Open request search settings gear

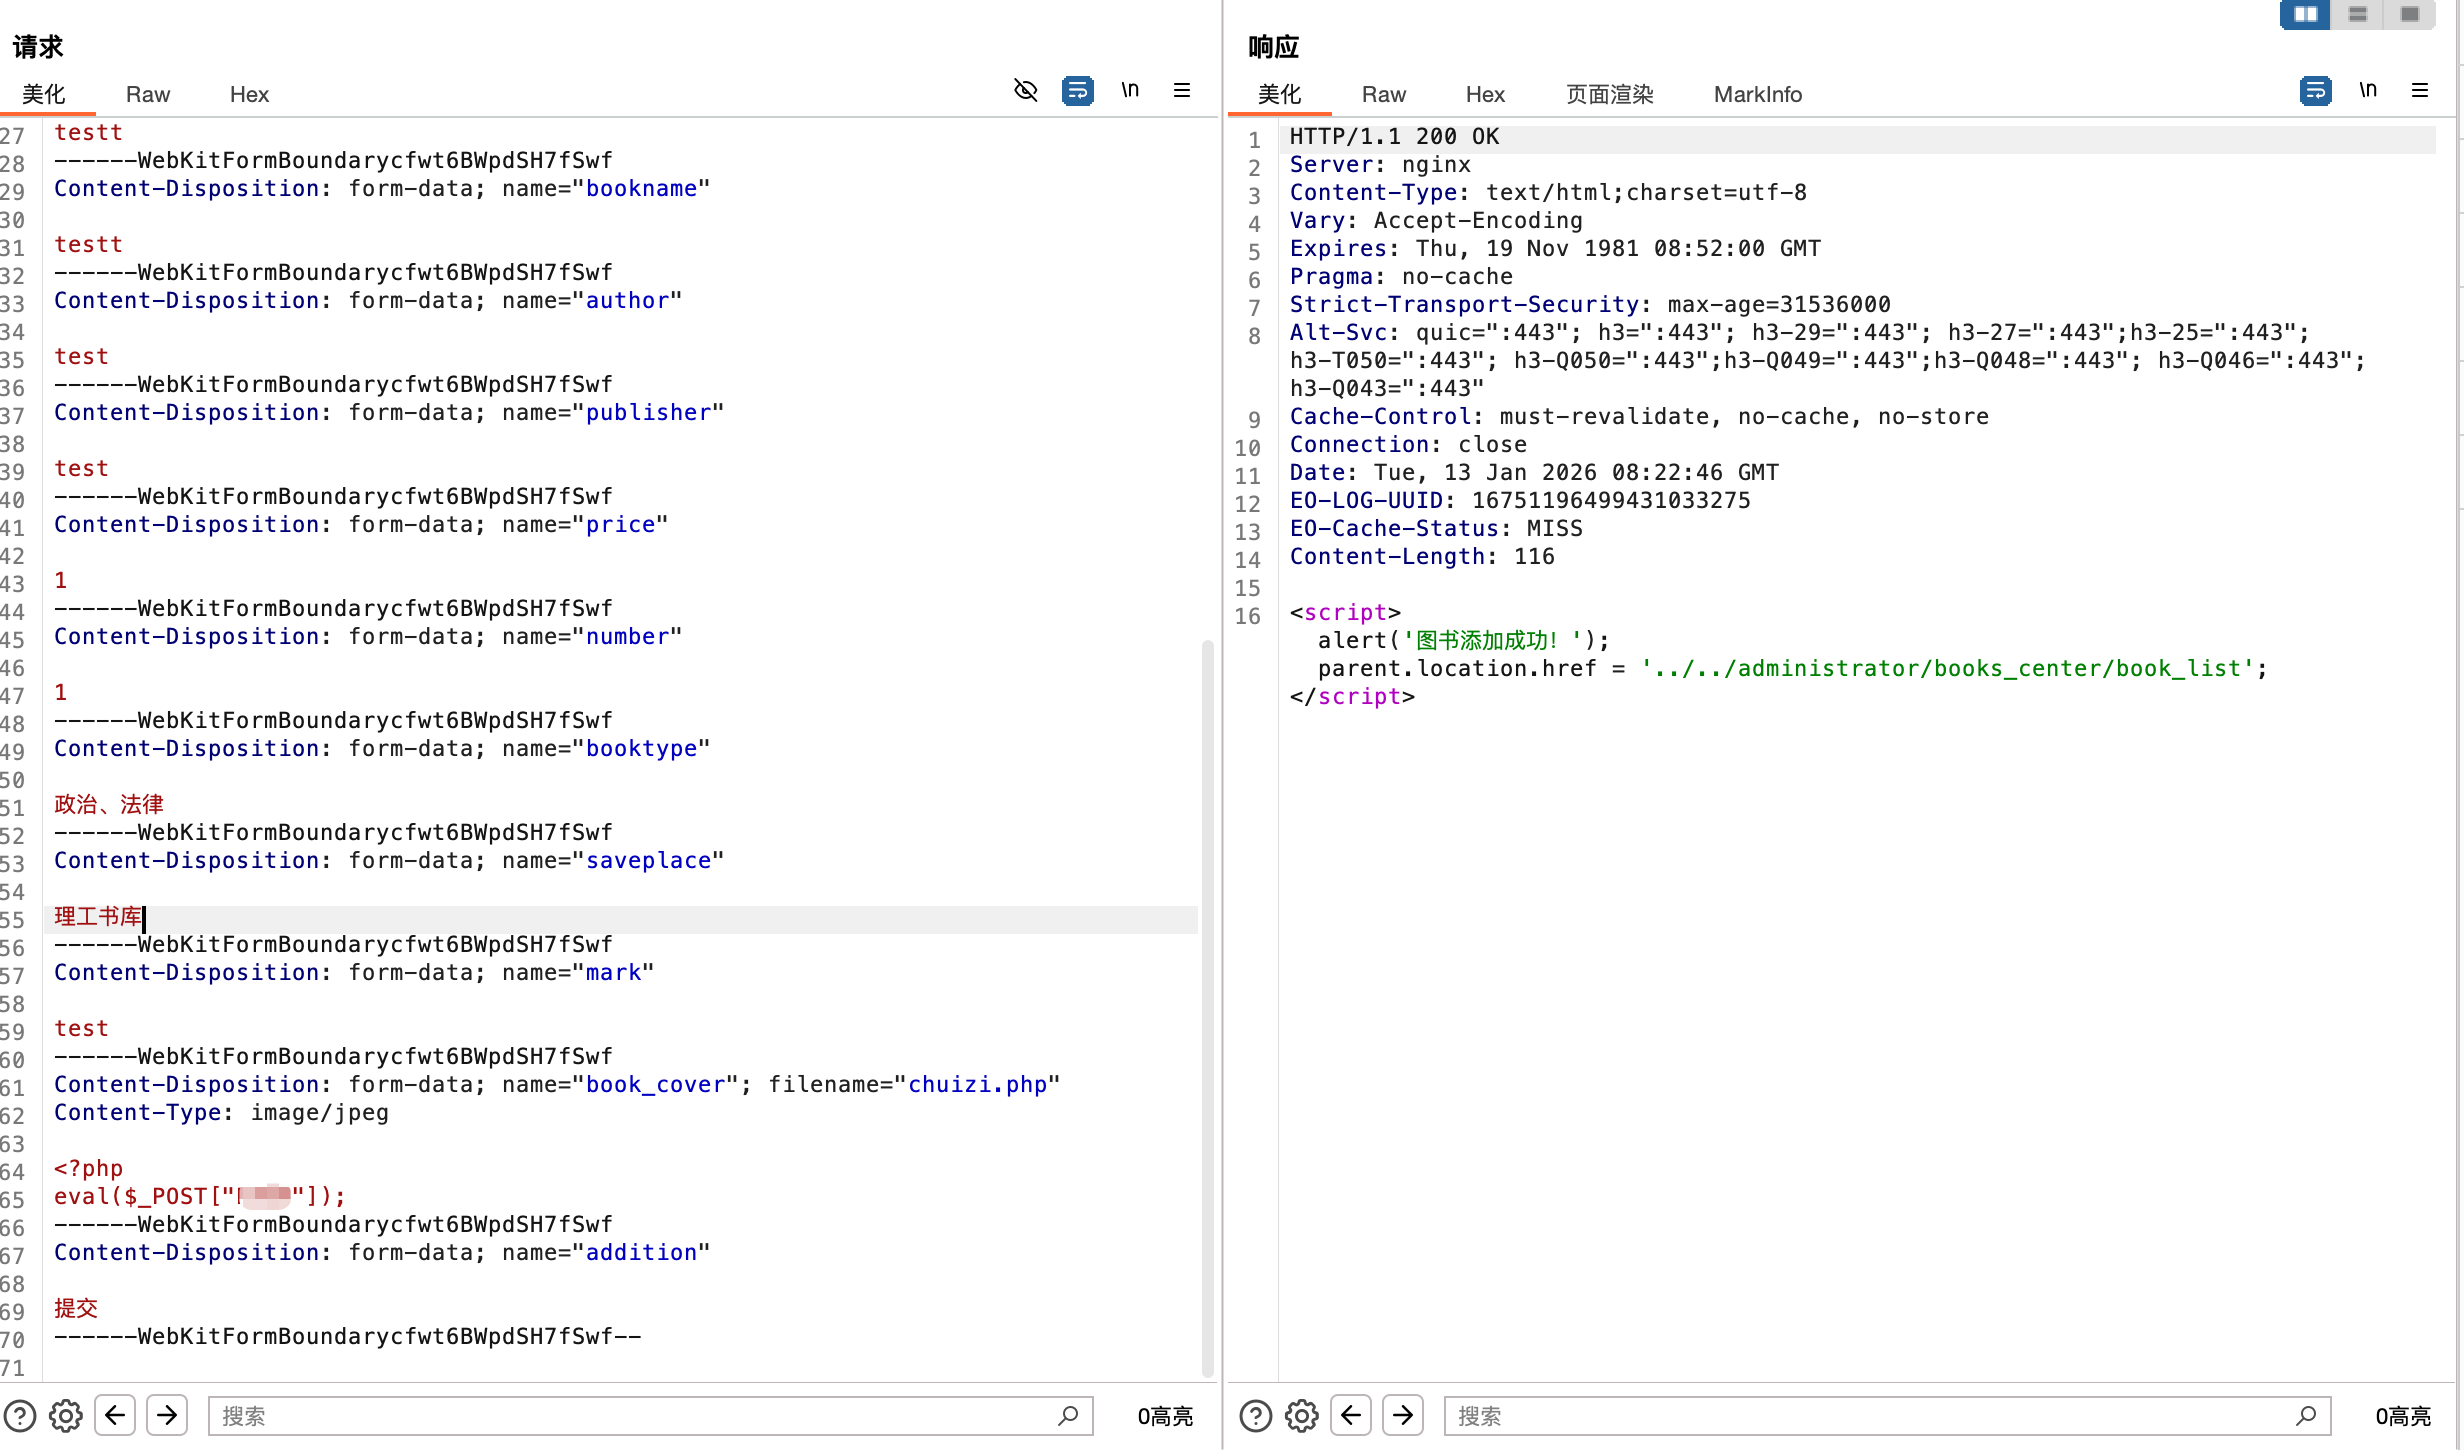[66, 1416]
